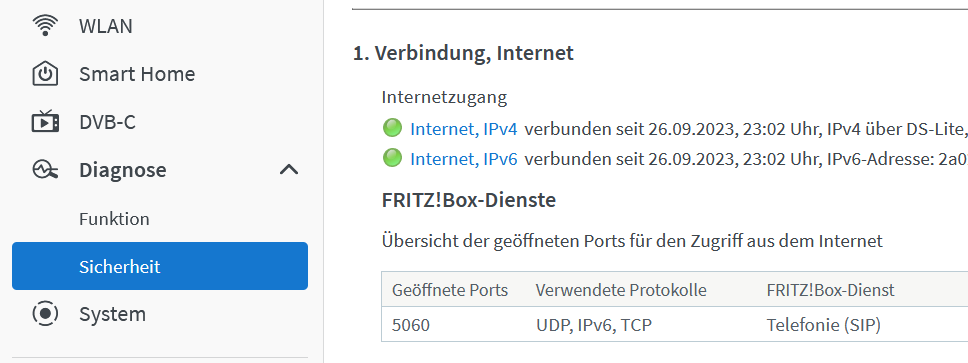The image size is (968, 363).
Task: Open the Smart Home menu entry
Action: coord(160,74)
